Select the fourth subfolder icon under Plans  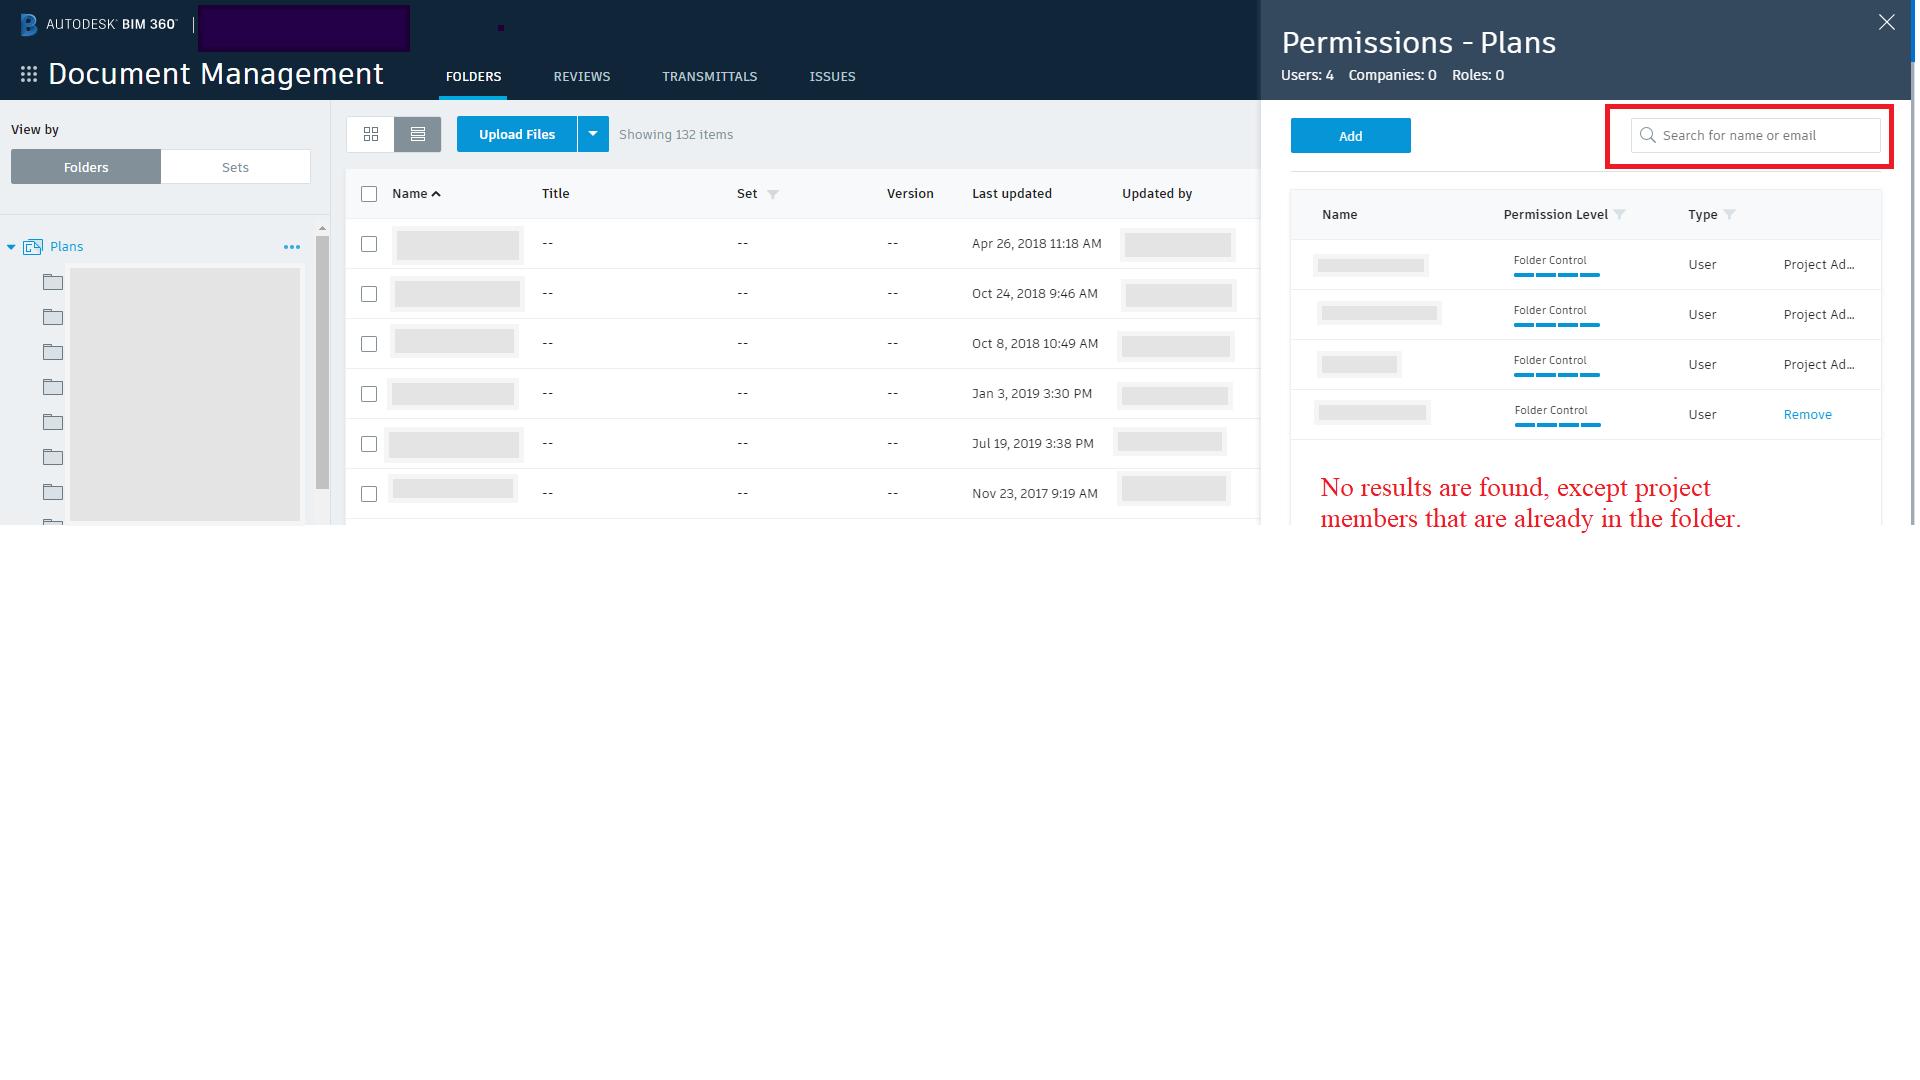53,388
